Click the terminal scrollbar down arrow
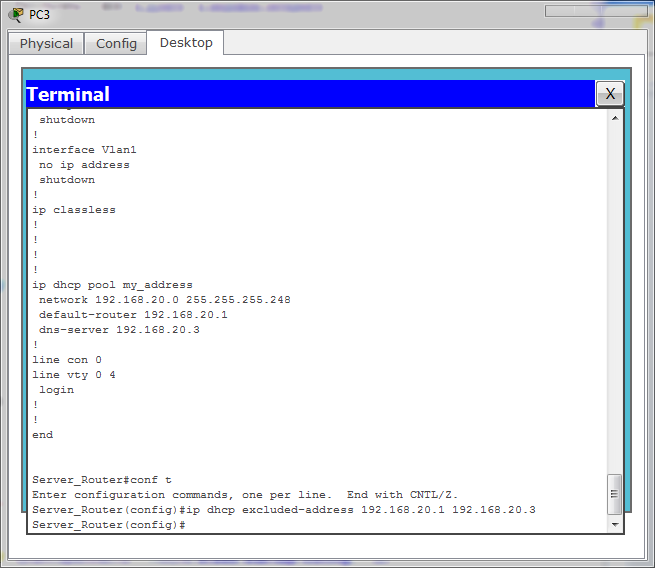The image size is (655, 568). point(615,525)
